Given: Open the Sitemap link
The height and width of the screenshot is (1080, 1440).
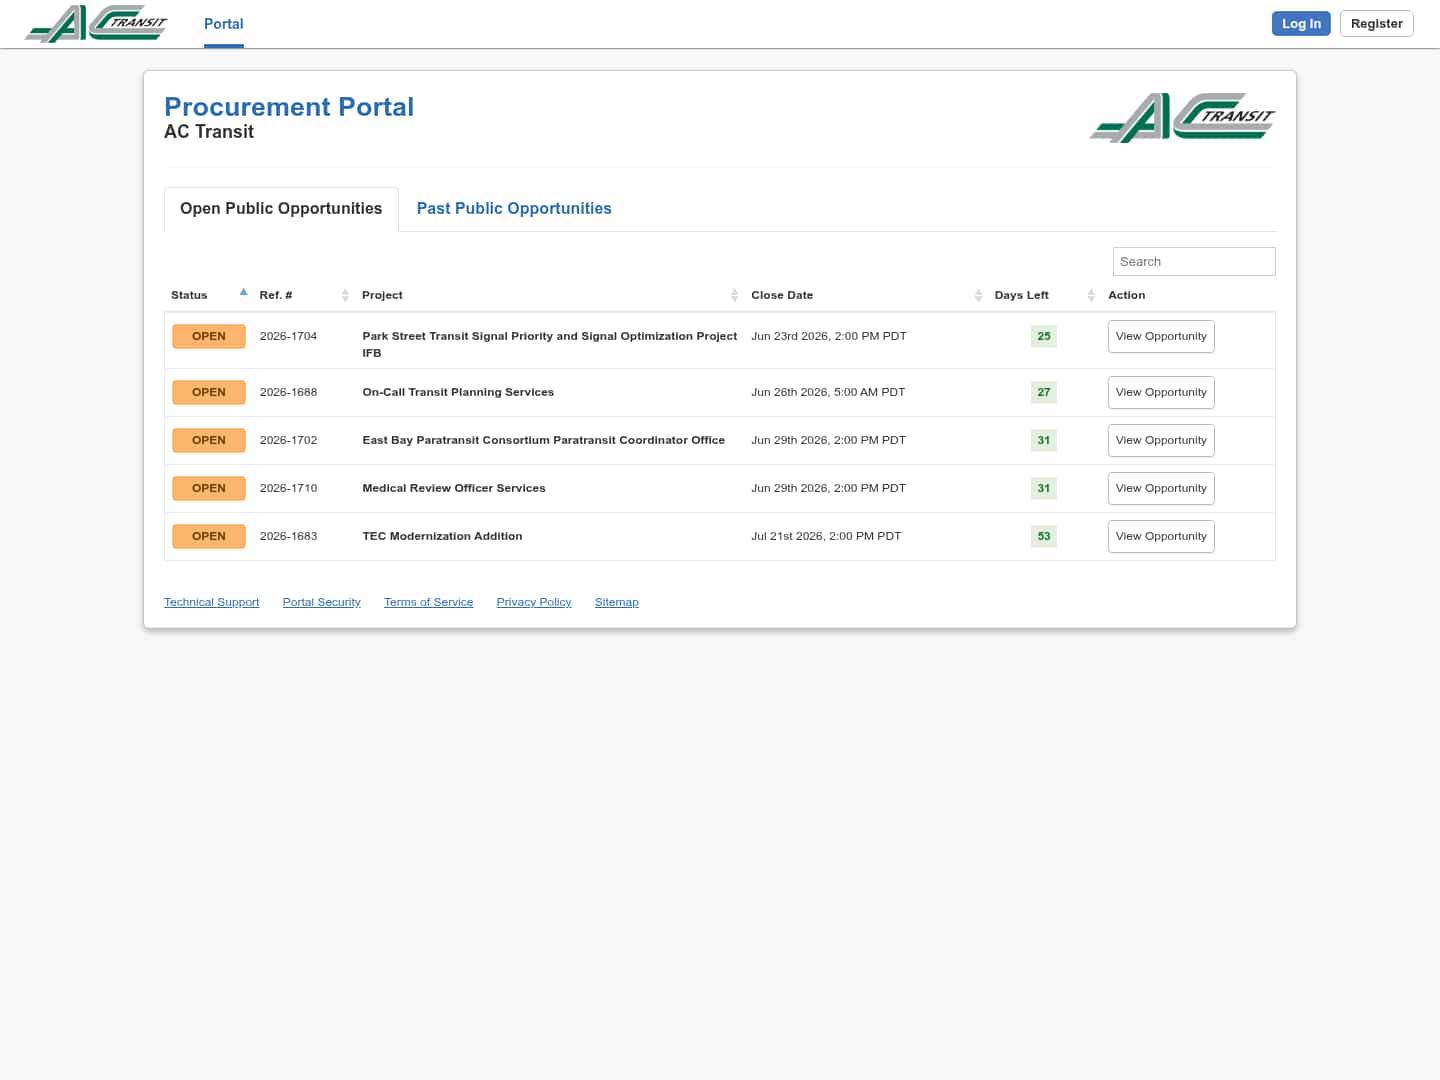Looking at the screenshot, I should coord(617,602).
